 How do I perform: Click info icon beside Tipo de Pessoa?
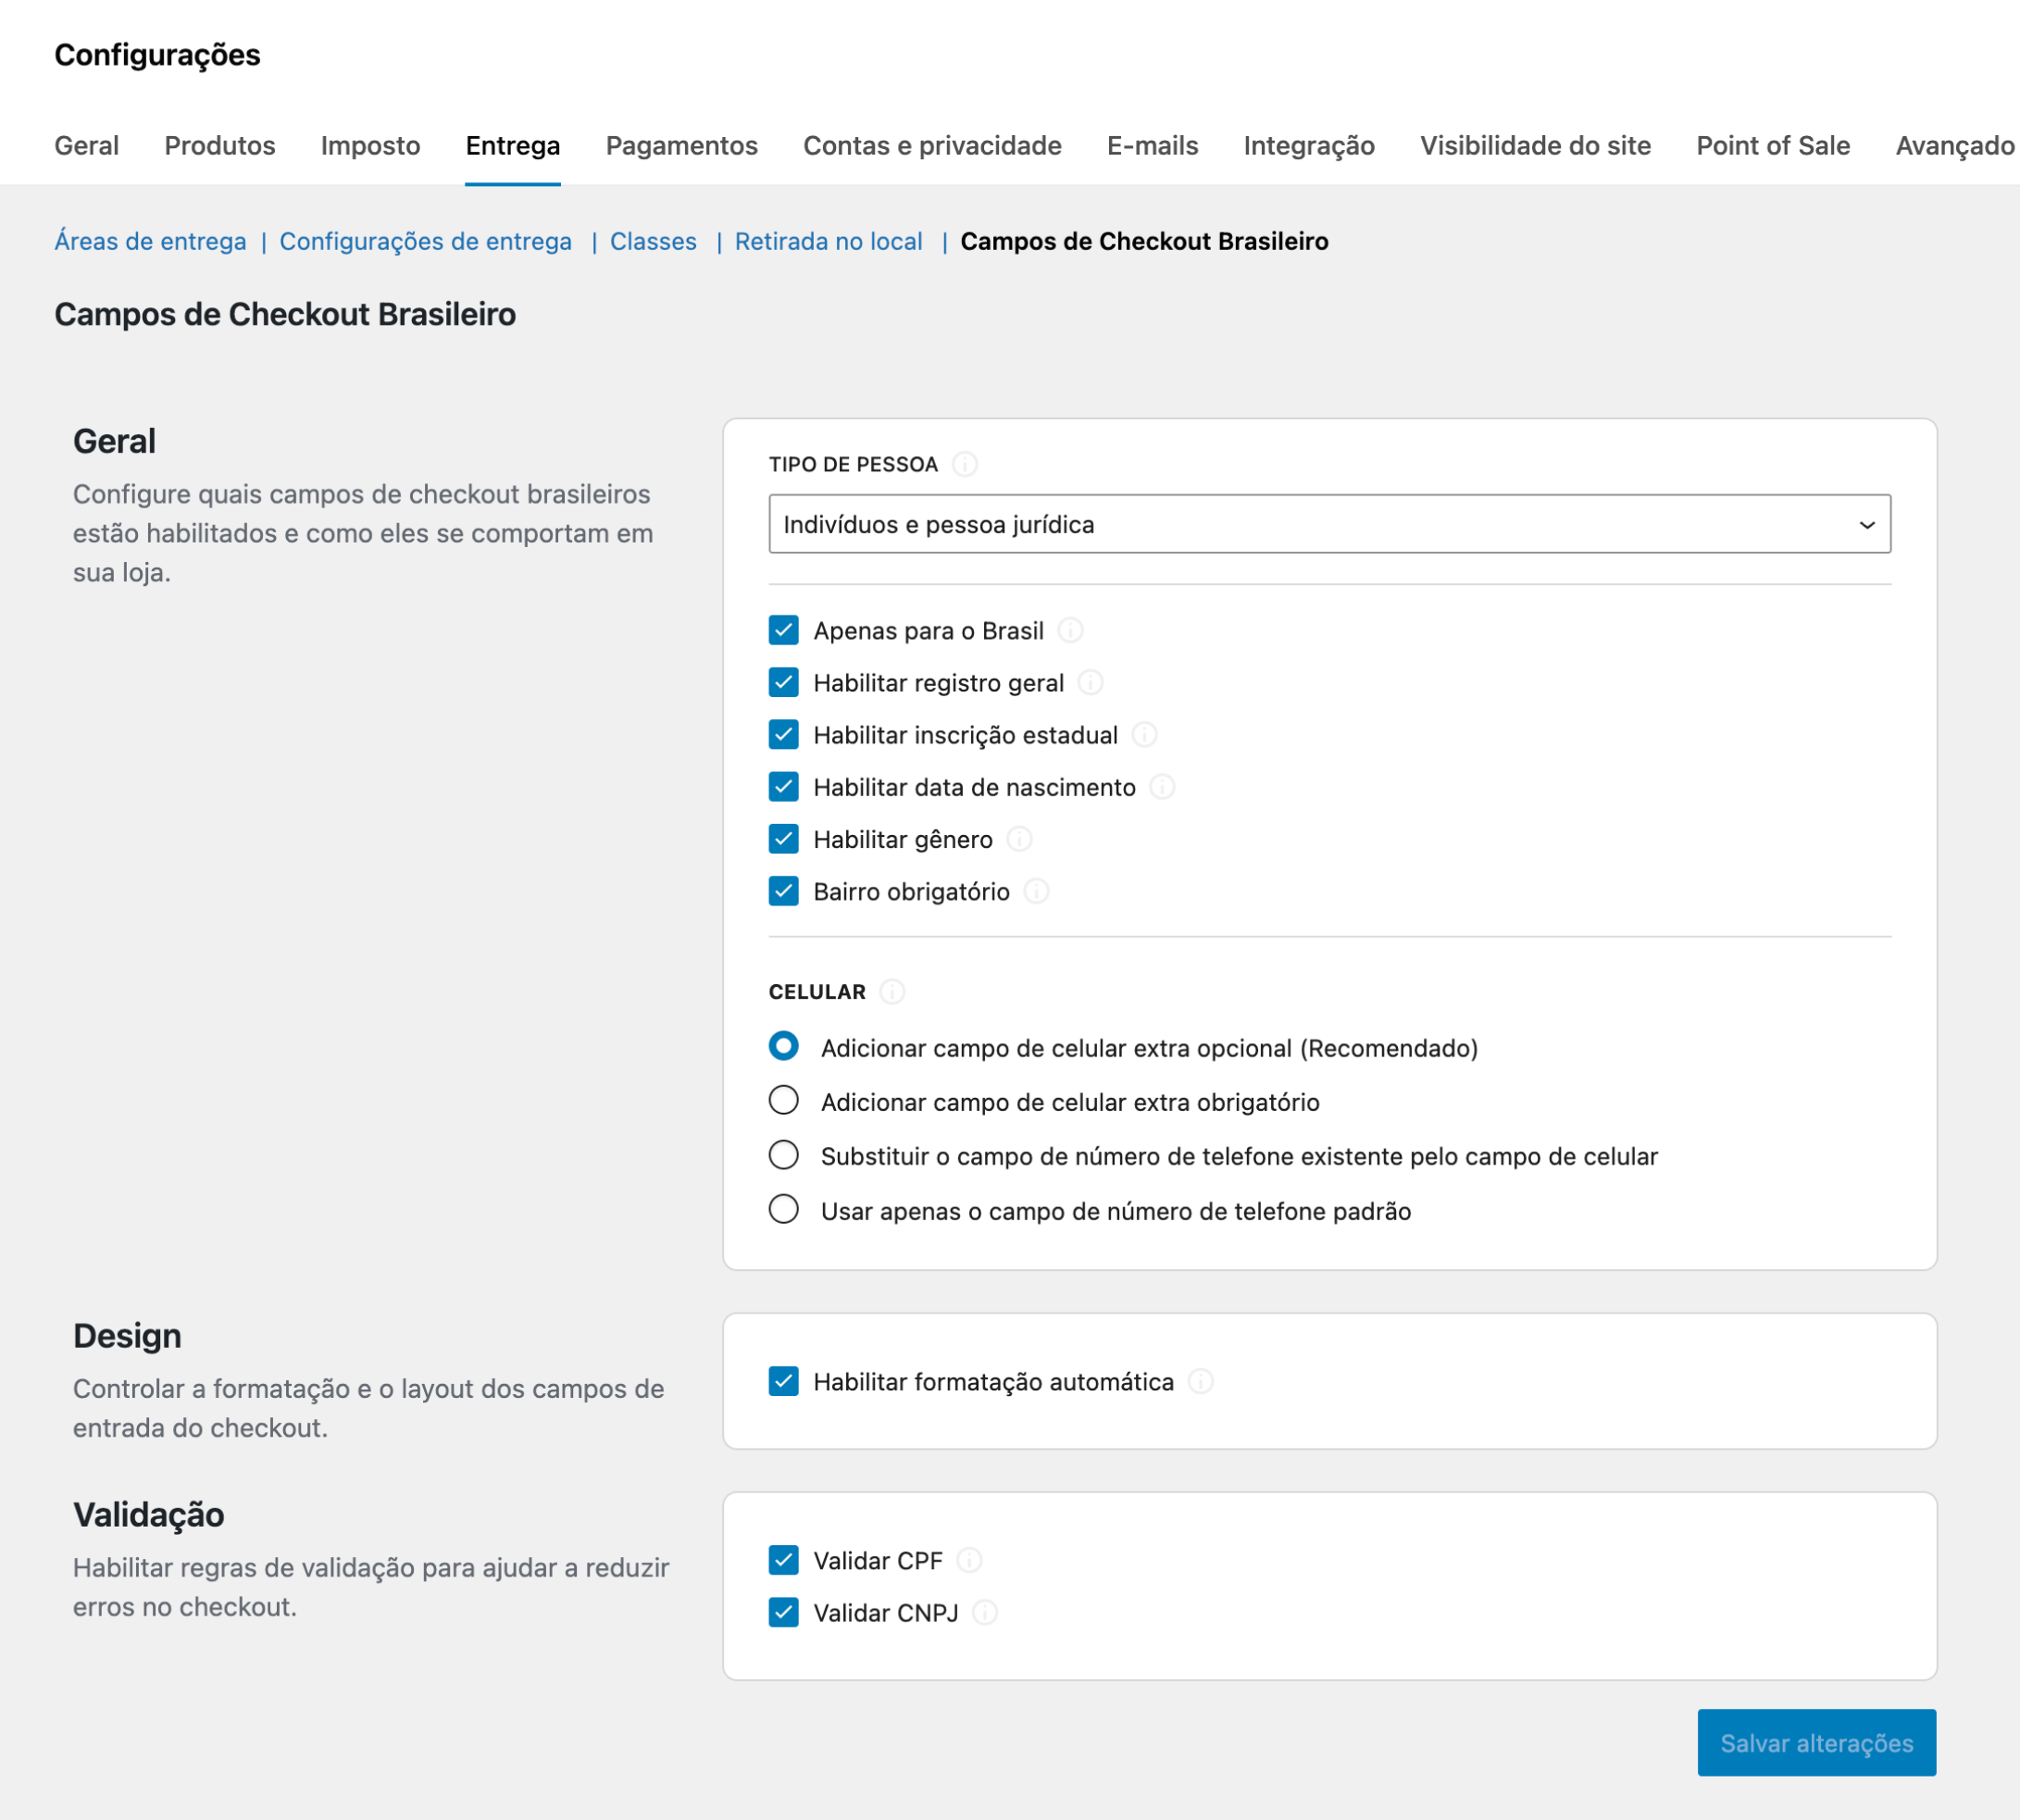965,464
